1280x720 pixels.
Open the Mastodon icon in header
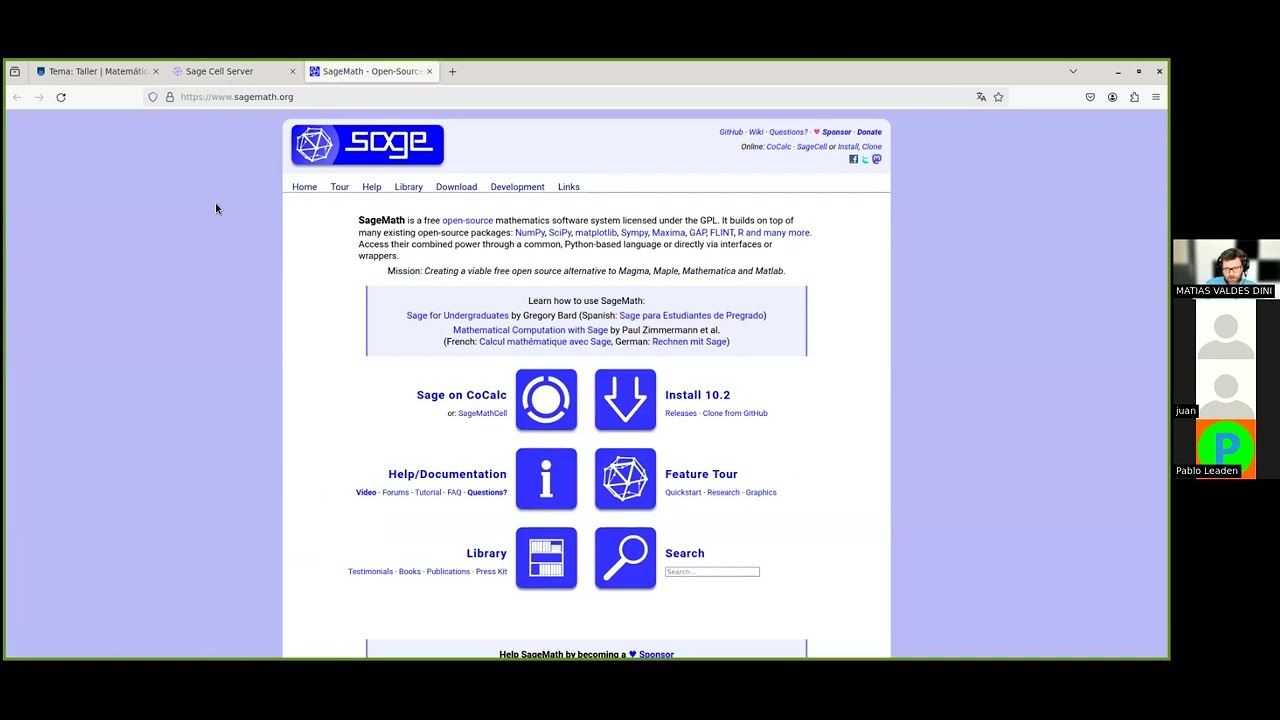click(x=877, y=159)
